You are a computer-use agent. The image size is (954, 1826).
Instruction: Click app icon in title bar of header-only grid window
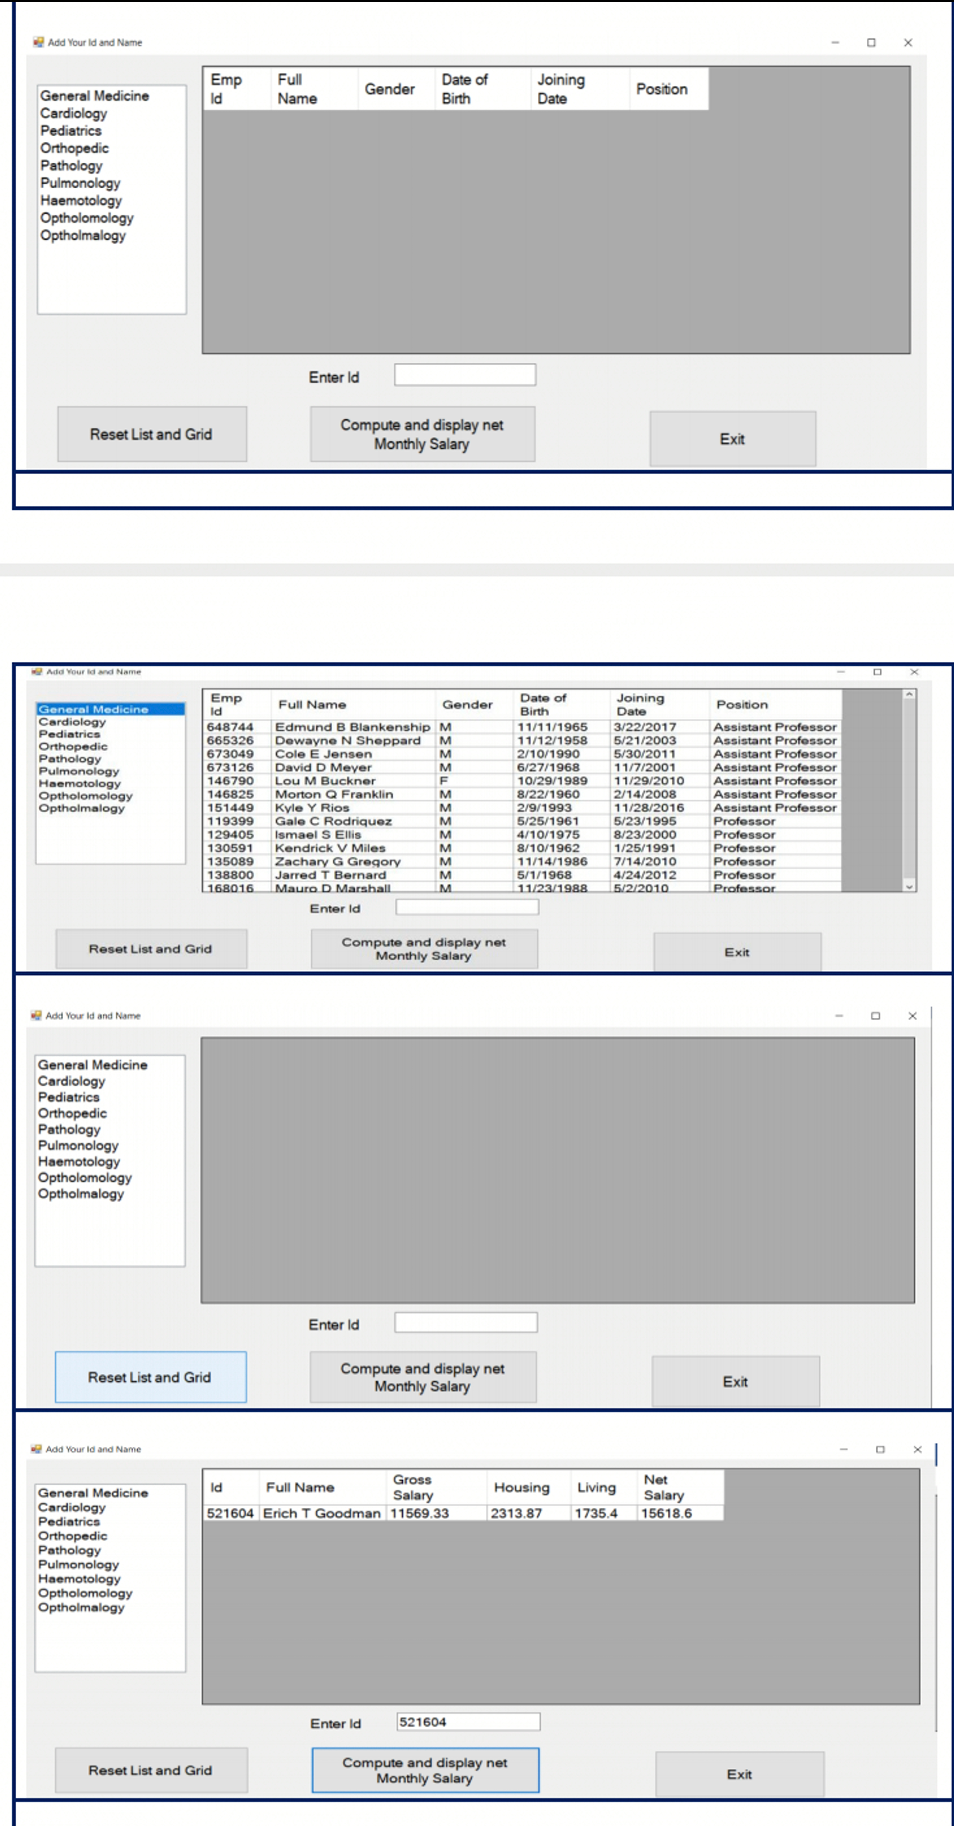pyautogui.click(x=38, y=42)
